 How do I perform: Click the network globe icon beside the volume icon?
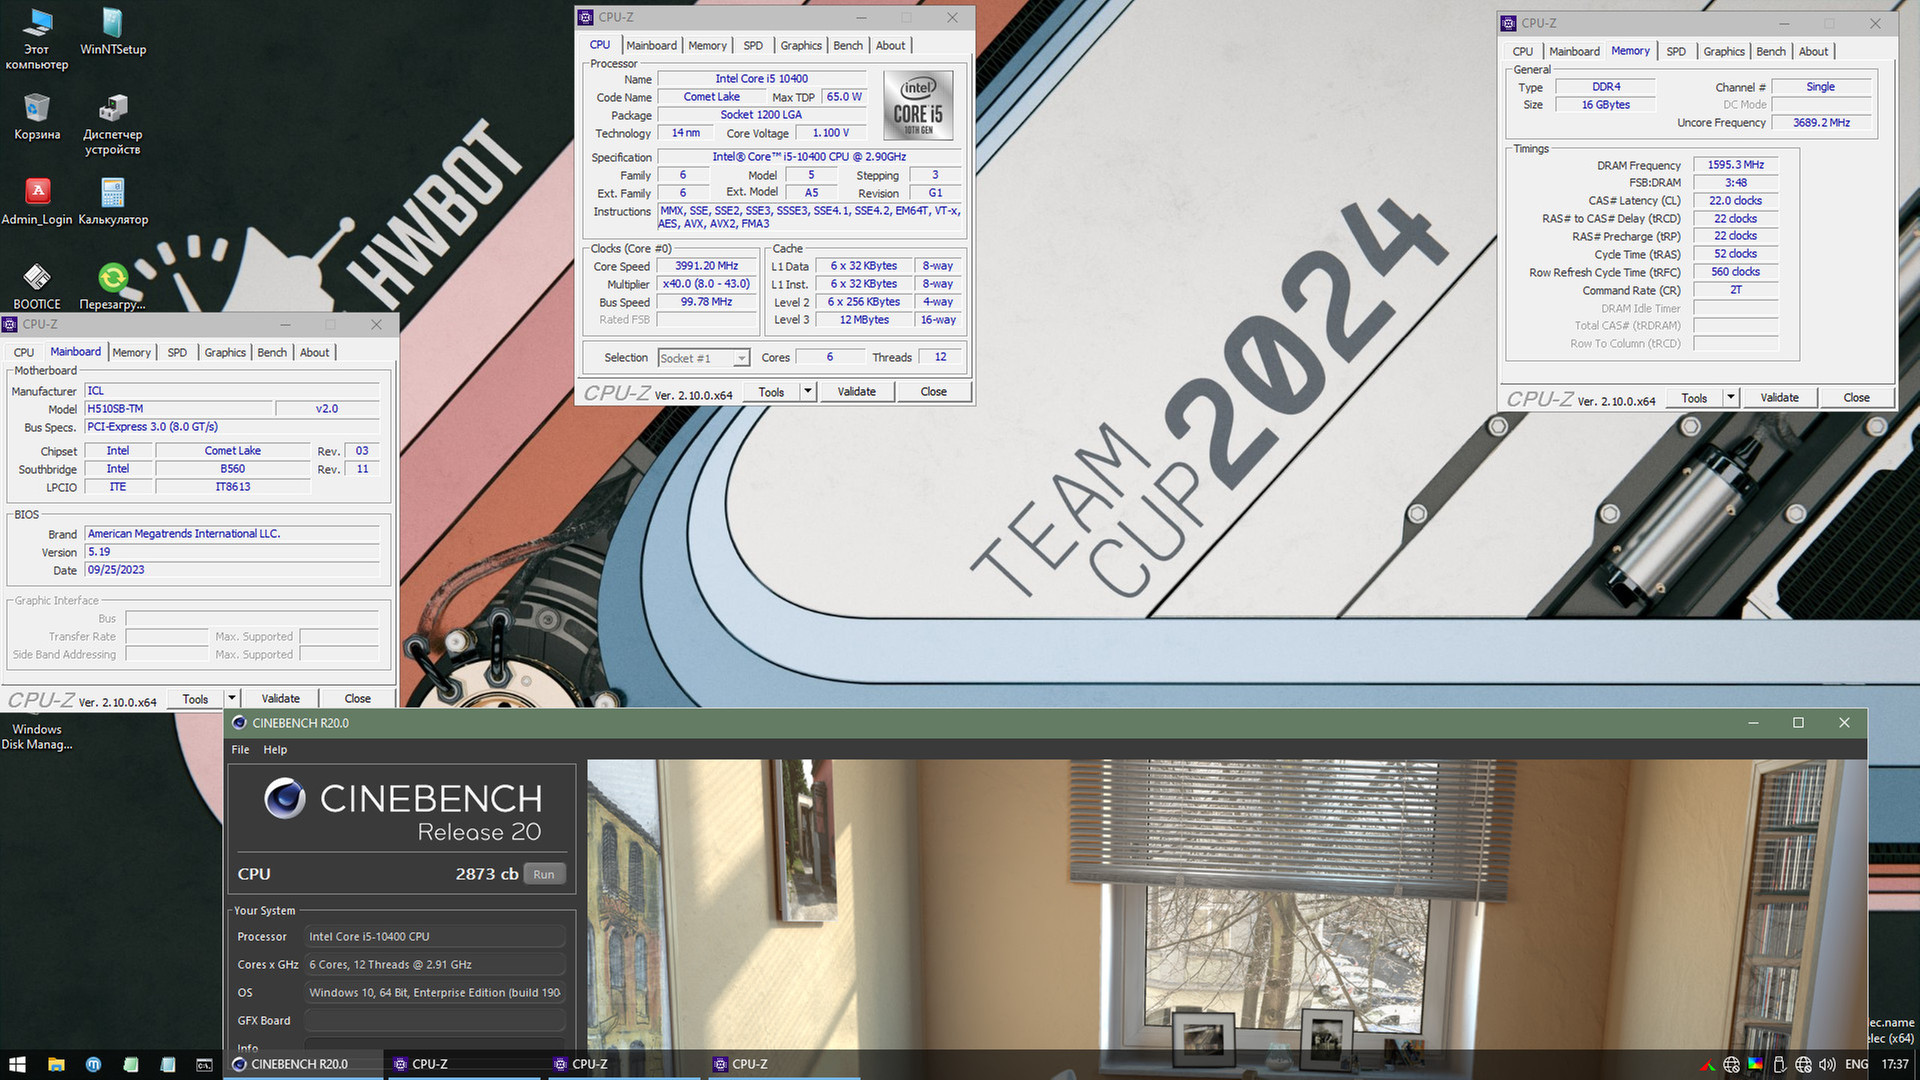pos(1803,1065)
